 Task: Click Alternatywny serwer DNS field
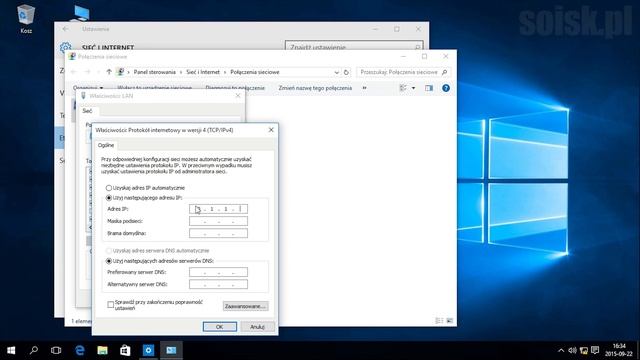click(218, 284)
